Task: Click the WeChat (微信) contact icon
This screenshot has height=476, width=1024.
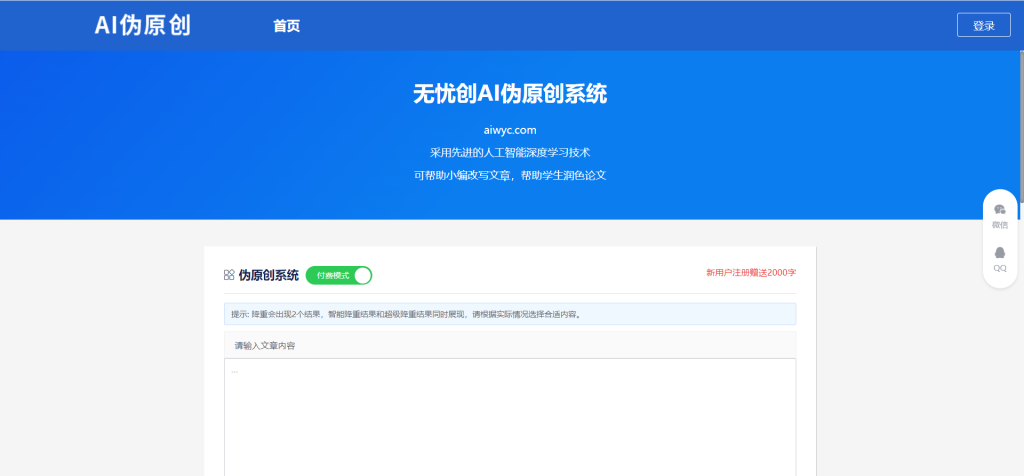Action: click(x=999, y=209)
